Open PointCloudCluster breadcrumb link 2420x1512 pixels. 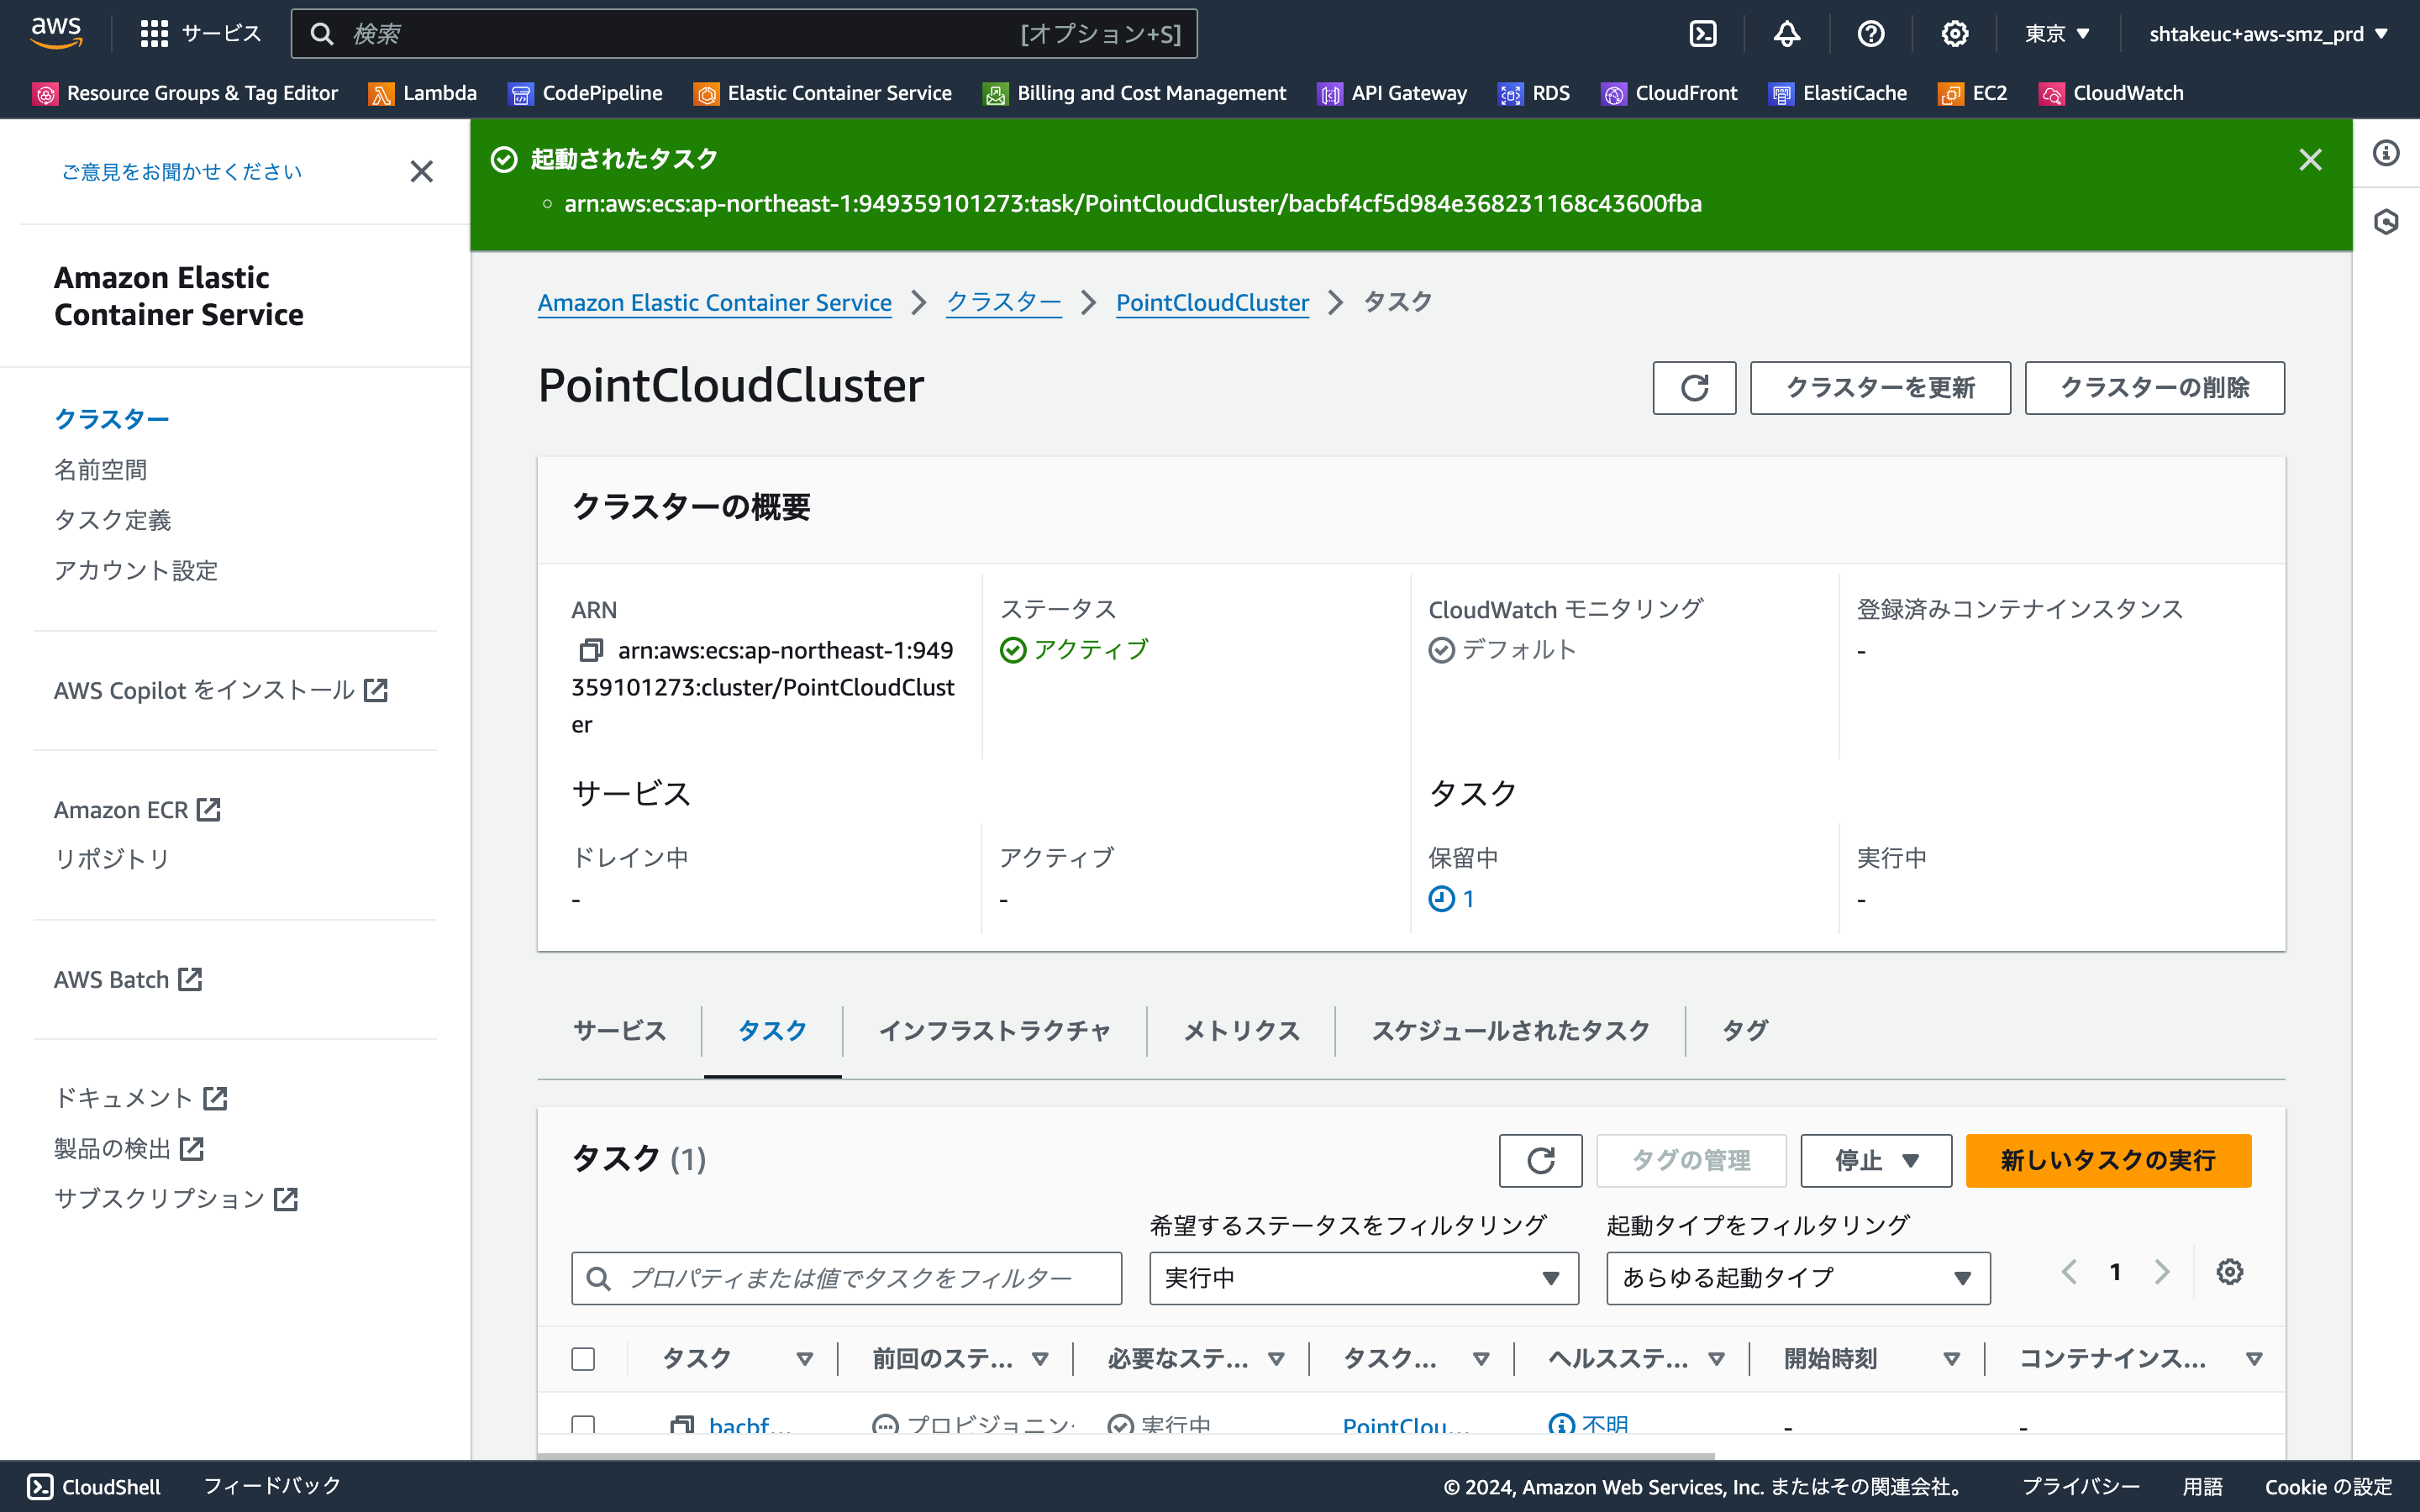(1212, 302)
